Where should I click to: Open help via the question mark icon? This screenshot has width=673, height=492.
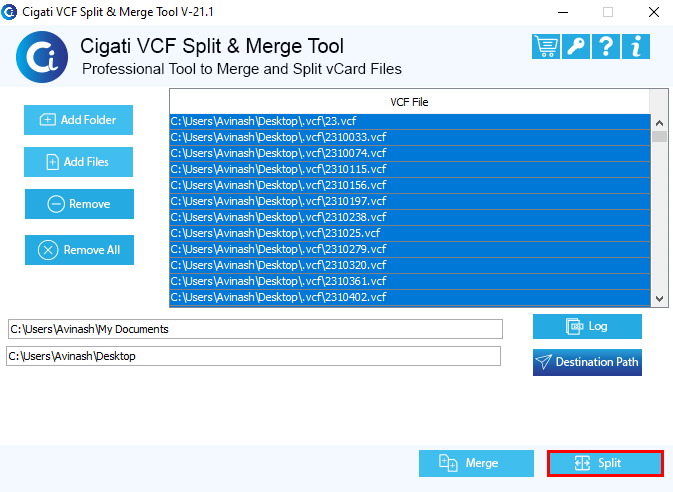click(x=605, y=46)
